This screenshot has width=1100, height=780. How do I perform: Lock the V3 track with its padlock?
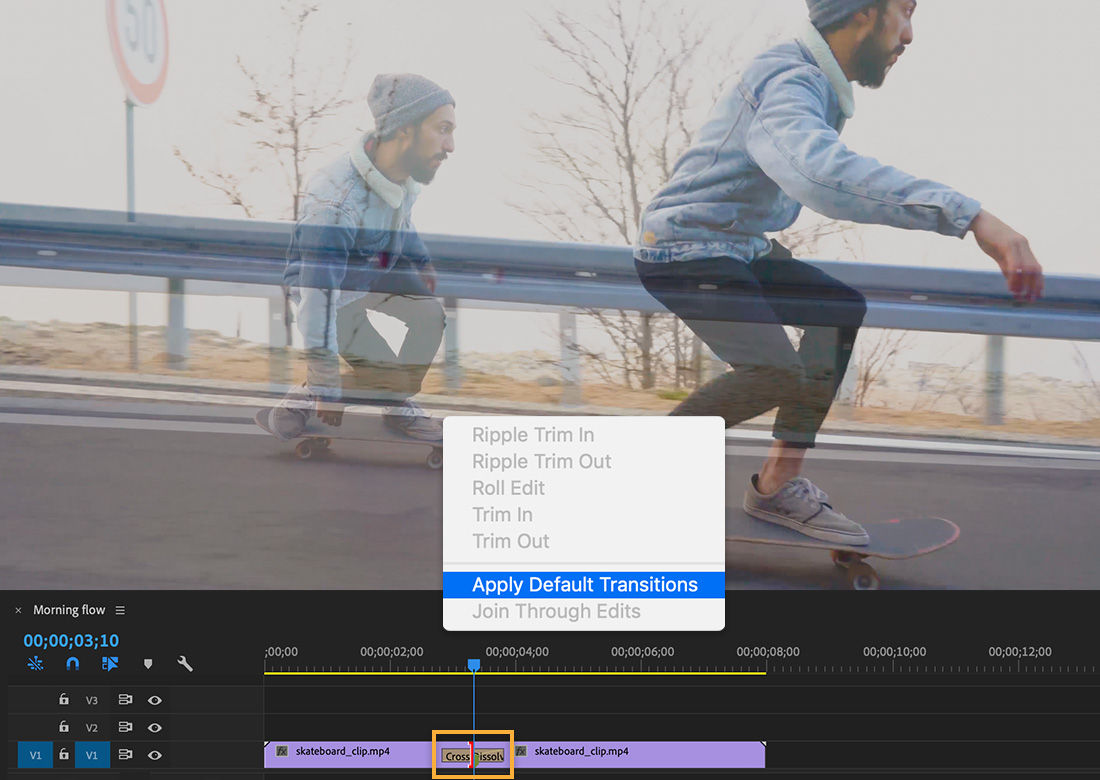click(64, 699)
